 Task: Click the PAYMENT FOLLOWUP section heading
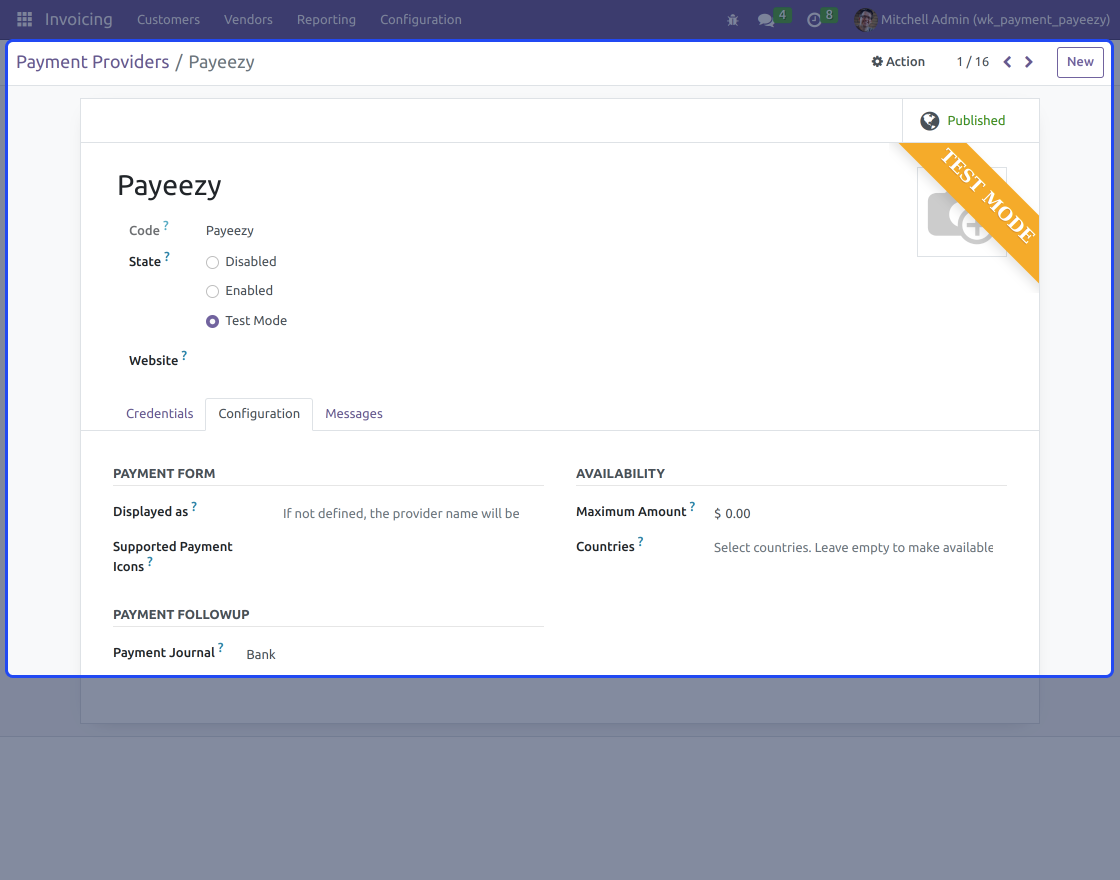tap(181, 614)
